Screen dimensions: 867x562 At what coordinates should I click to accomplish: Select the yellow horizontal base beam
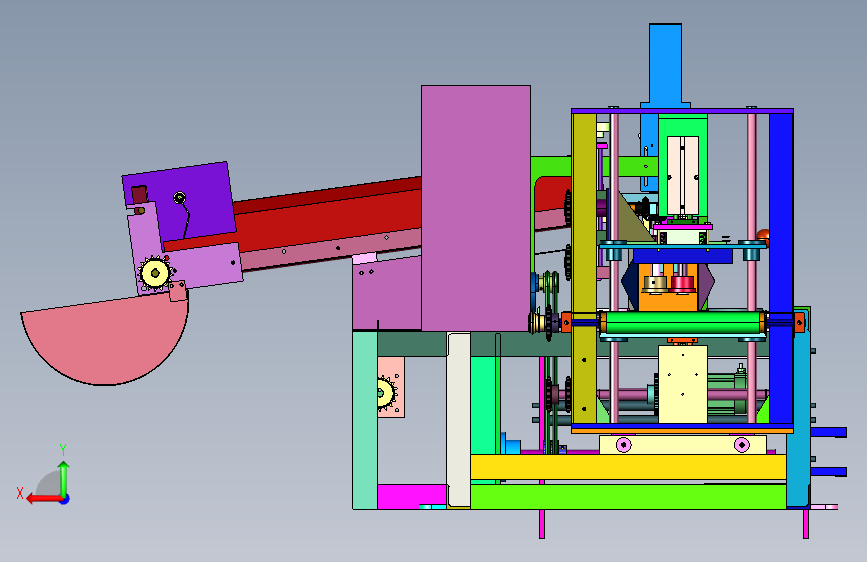tap(628, 467)
